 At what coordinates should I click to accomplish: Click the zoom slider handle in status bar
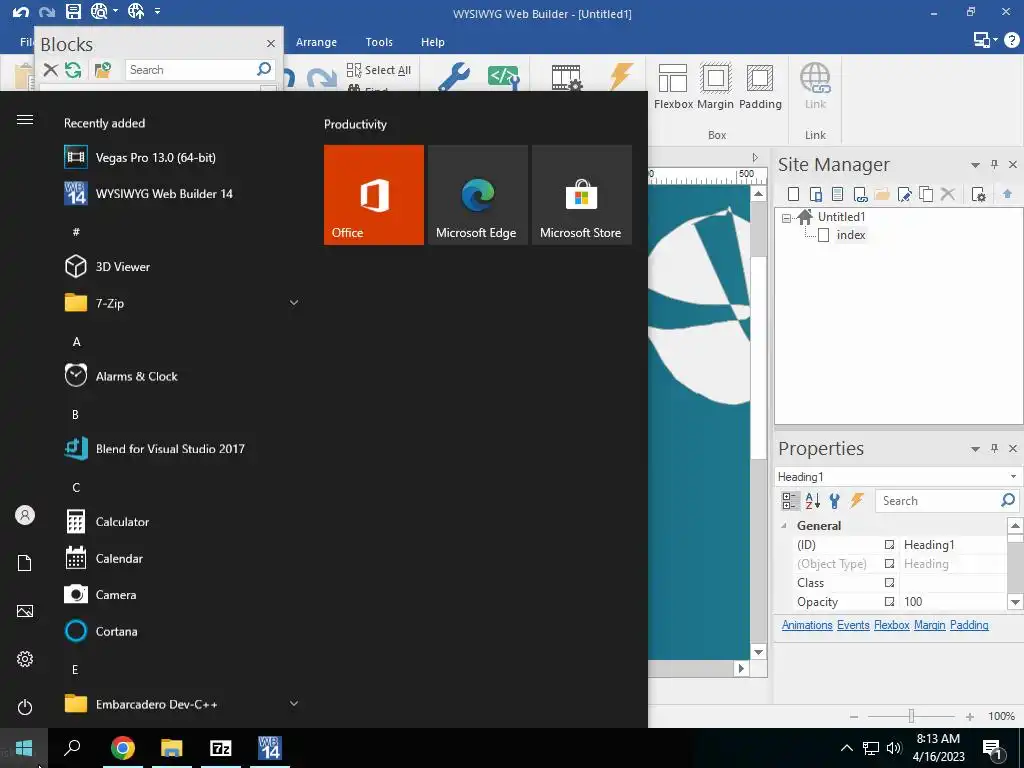(912, 716)
